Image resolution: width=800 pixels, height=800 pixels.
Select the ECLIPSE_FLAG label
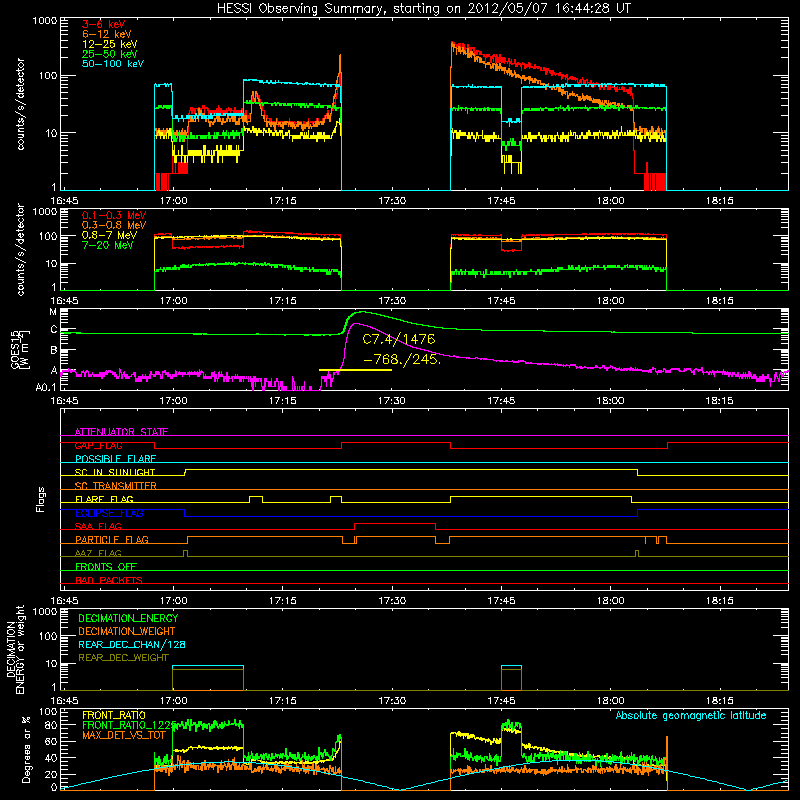(109, 513)
